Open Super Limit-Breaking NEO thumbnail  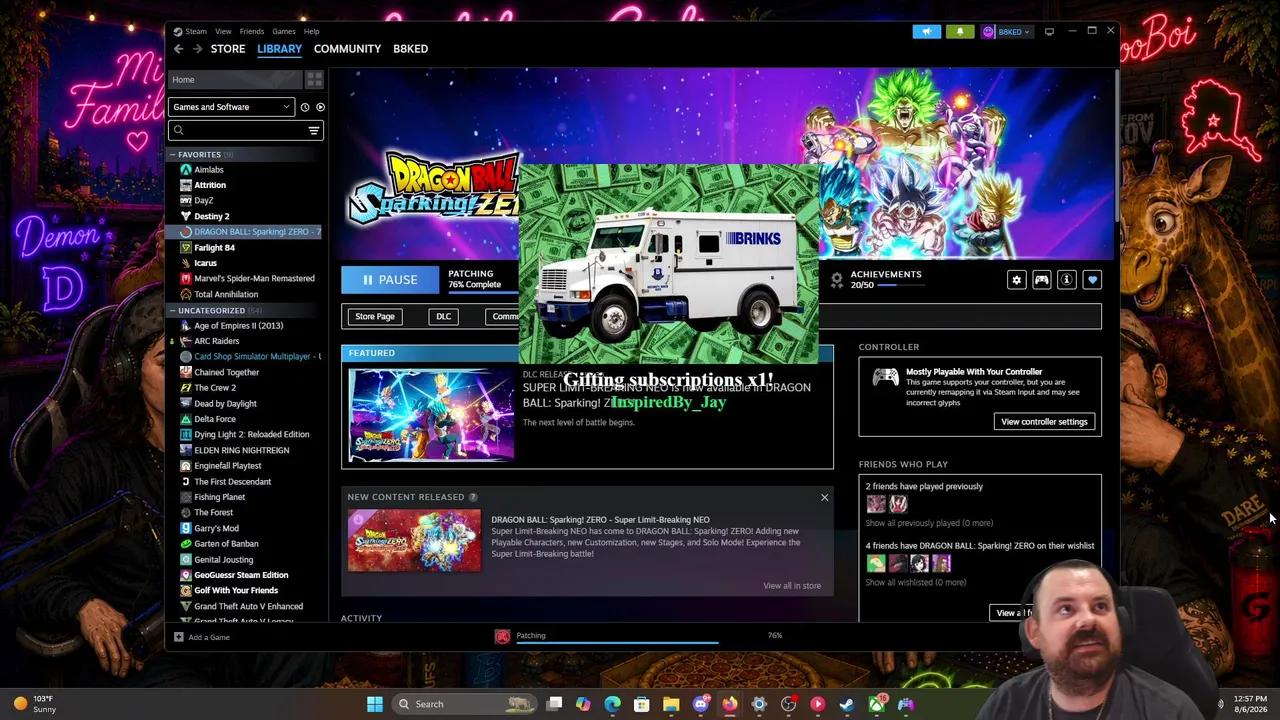pos(414,541)
